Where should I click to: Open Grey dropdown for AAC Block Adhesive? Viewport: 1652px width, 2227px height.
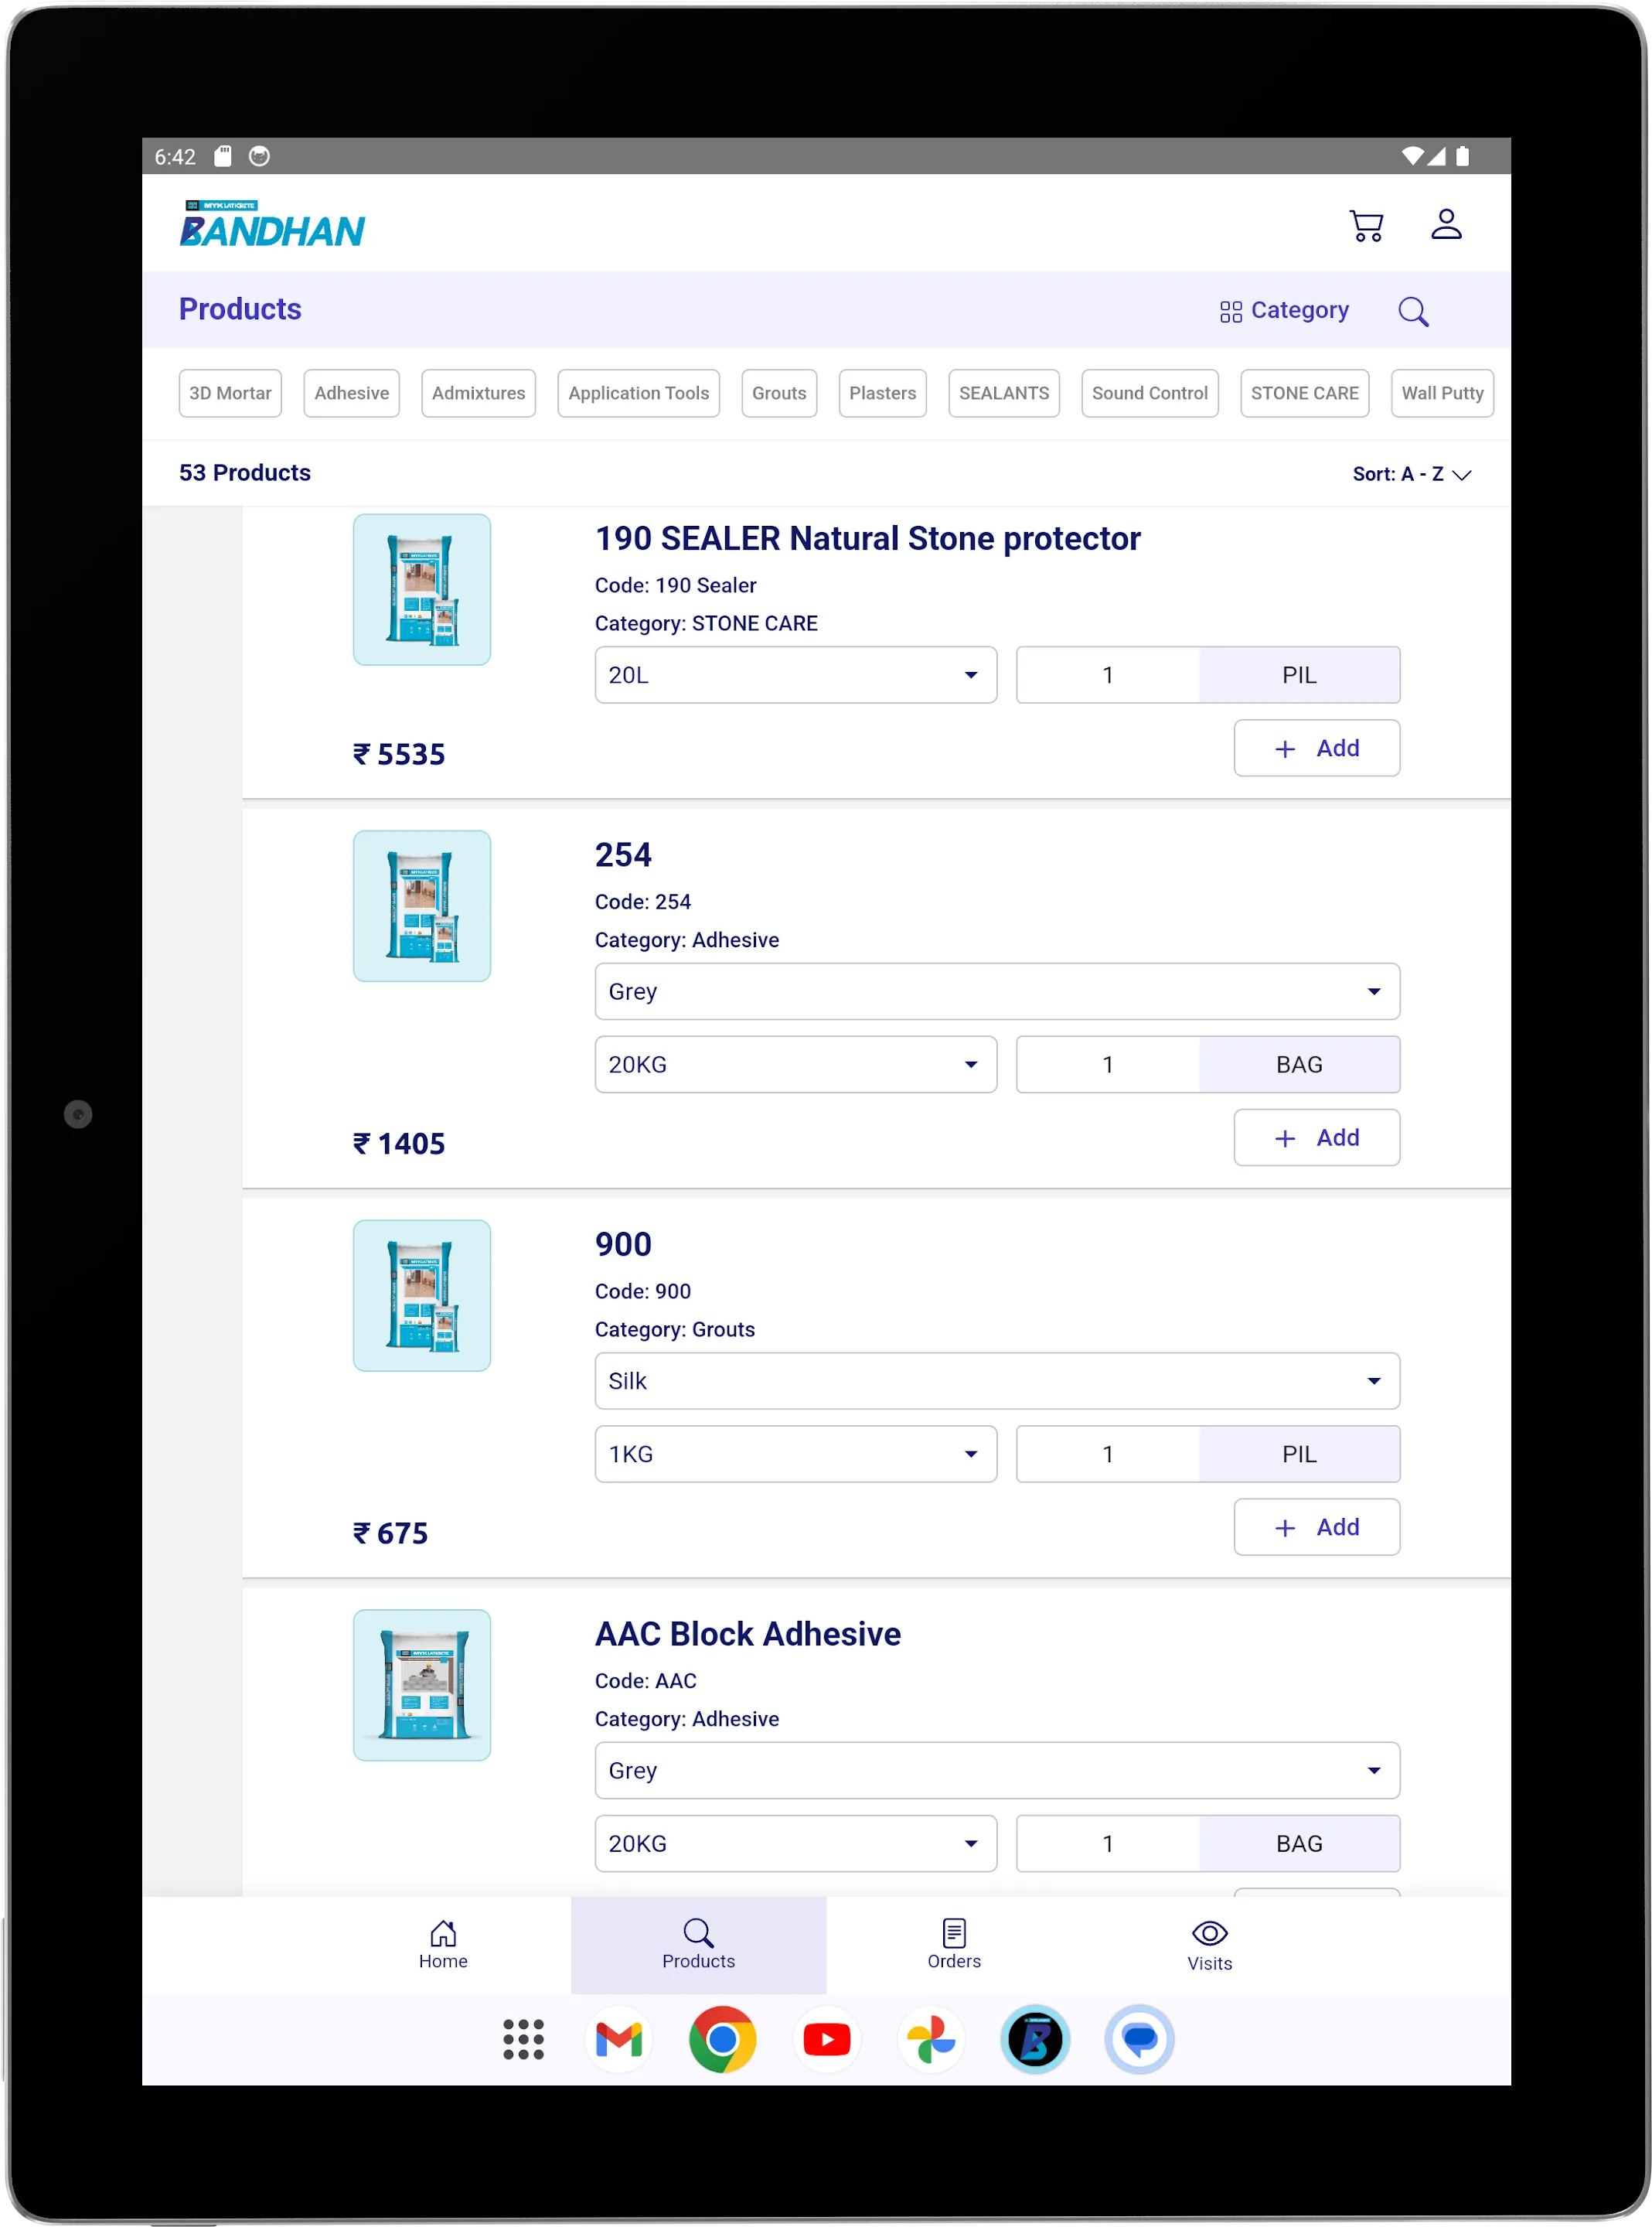point(997,1770)
